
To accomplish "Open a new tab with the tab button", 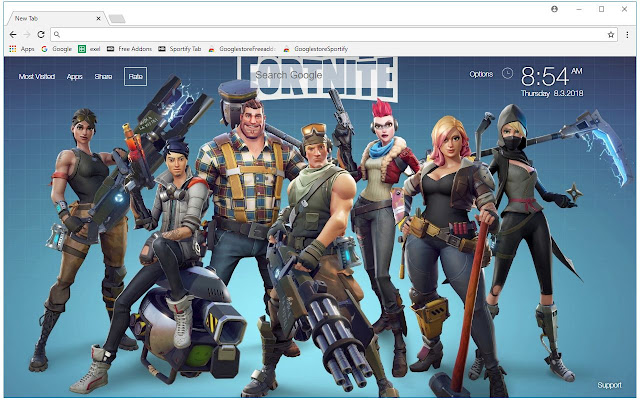I will pos(117,19).
